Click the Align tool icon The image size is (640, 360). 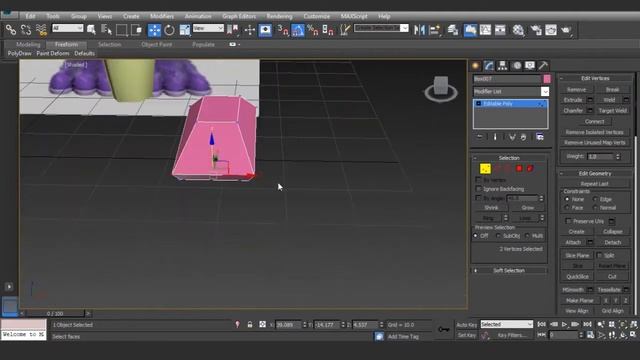[435, 30]
